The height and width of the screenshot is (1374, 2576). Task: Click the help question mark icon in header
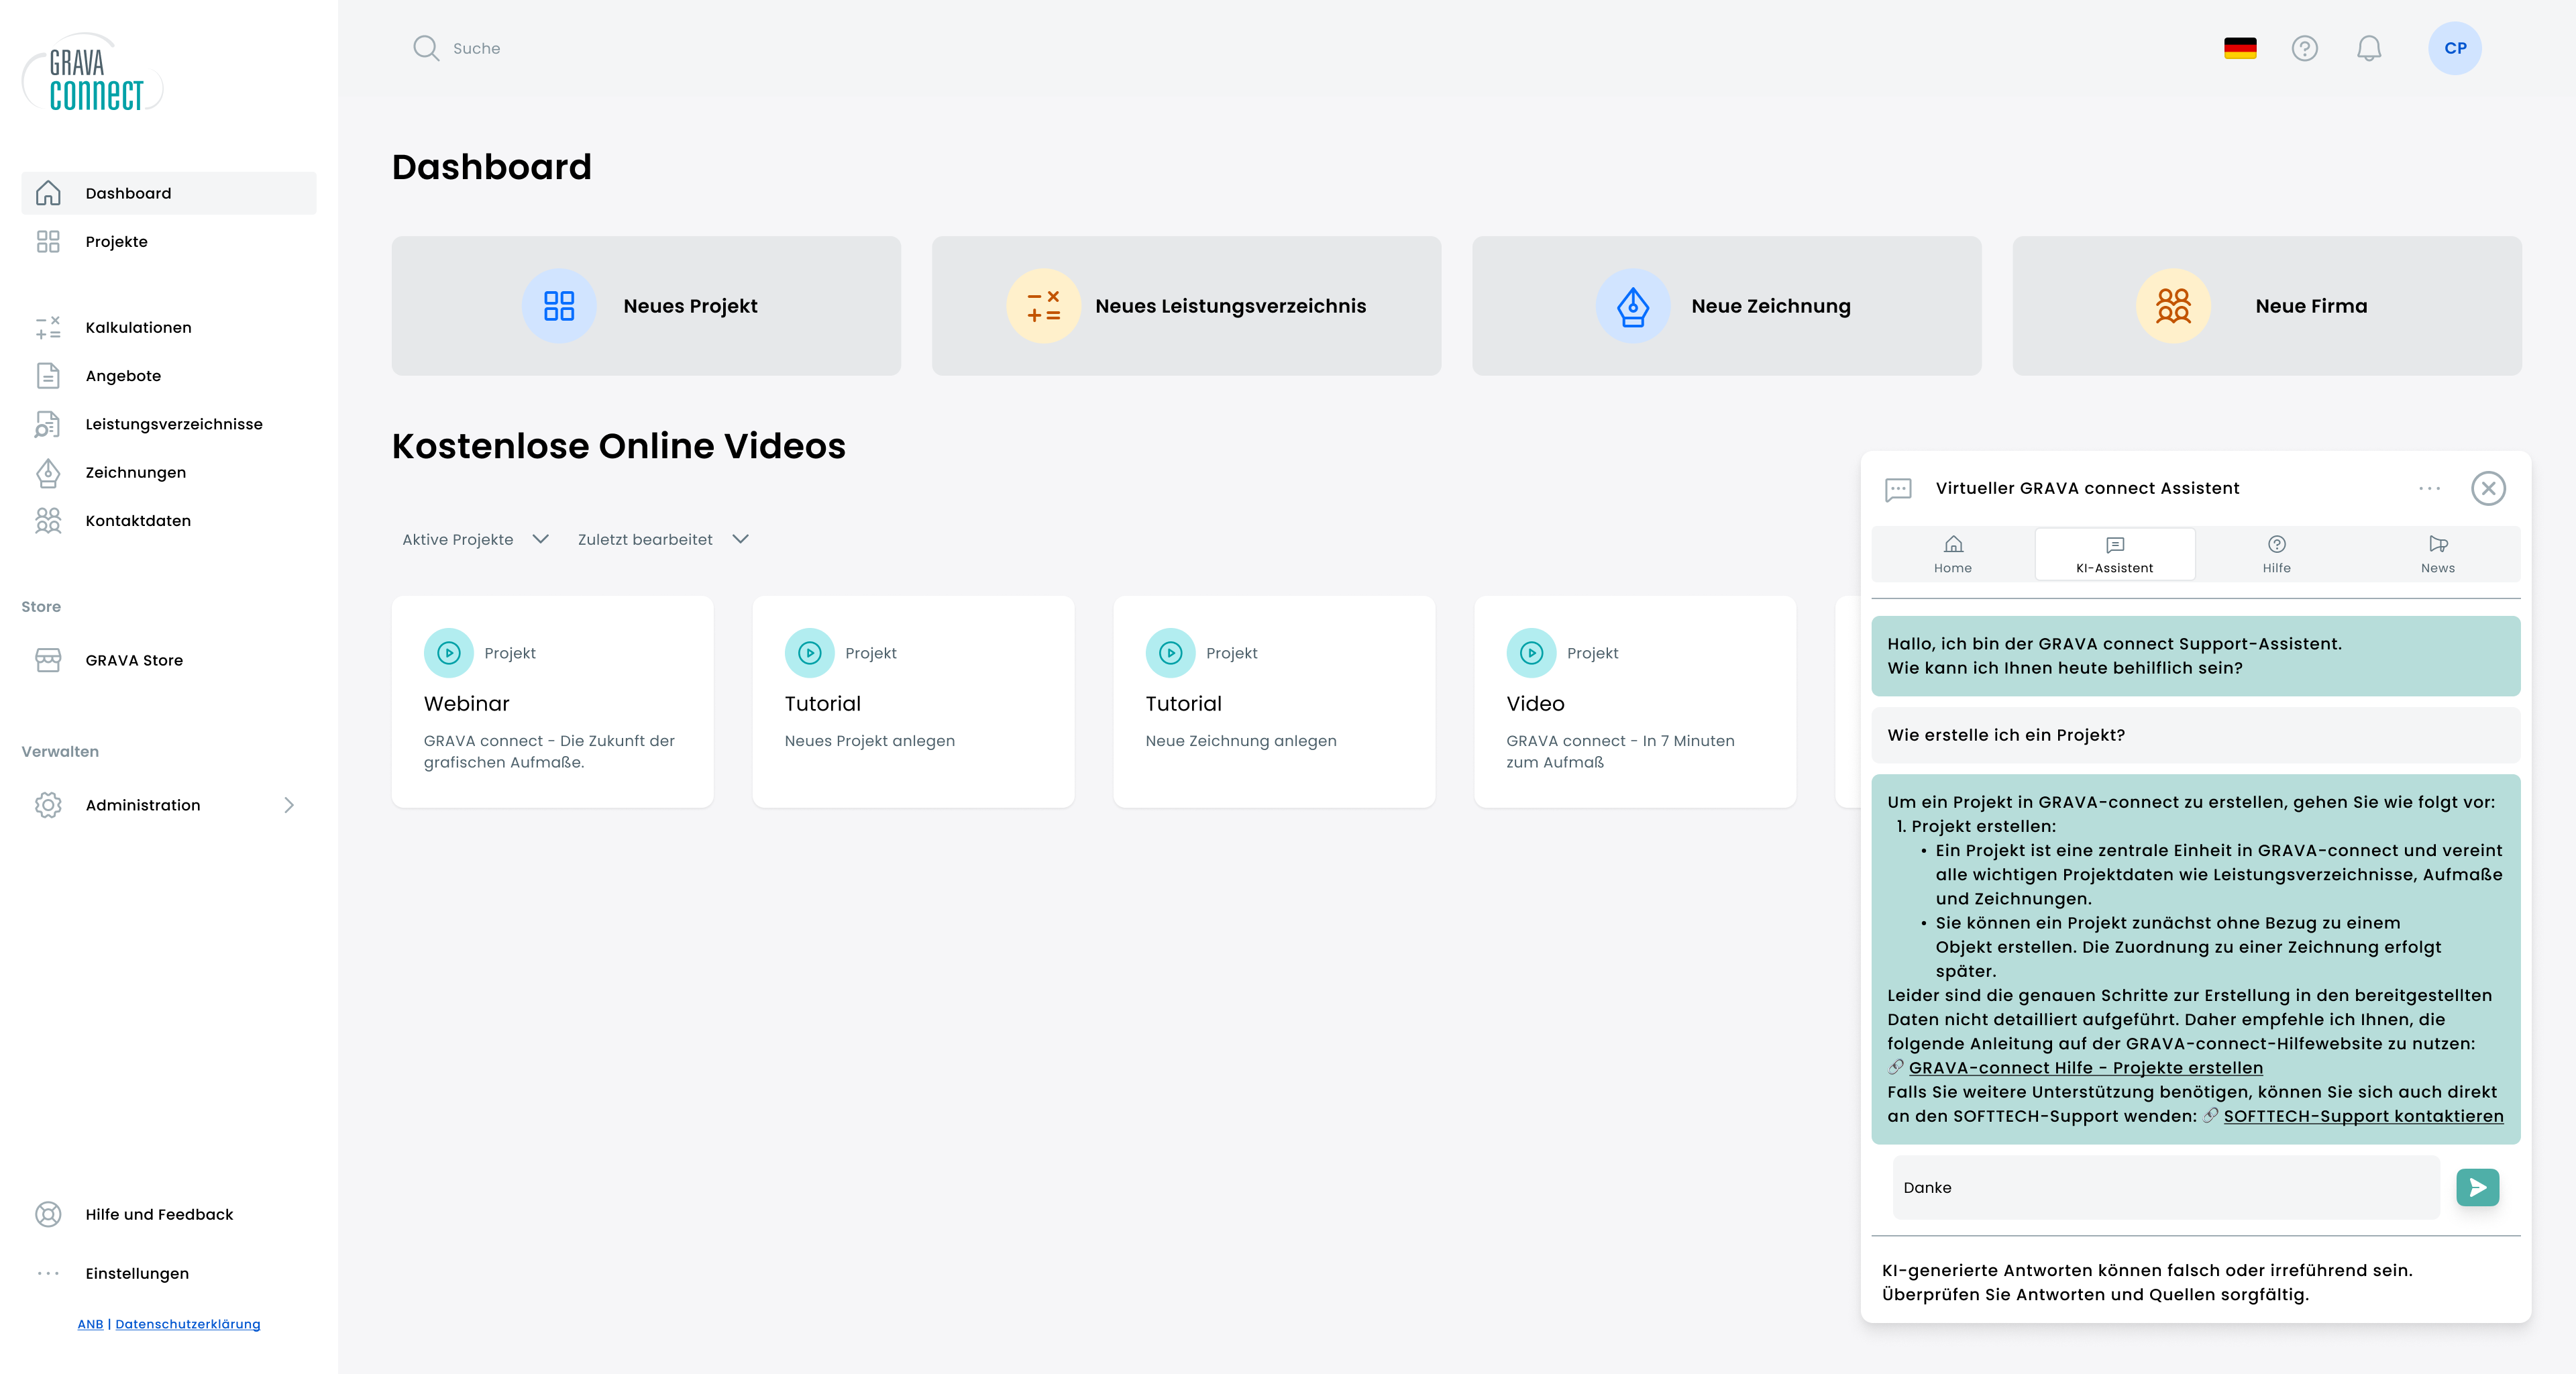pyautogui.click(x=2304, y=48)
